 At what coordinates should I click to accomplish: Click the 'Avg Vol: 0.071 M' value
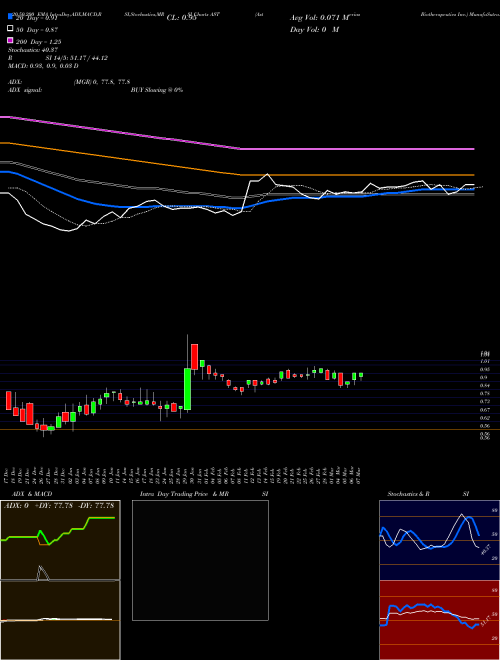(x=320, y=18)
